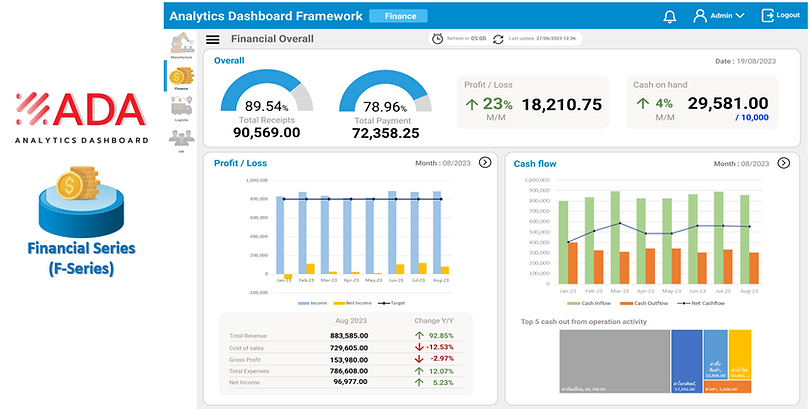
Task: Click the Admin user avatar icon
Action: pyautogui.click(x=700, y=15)
